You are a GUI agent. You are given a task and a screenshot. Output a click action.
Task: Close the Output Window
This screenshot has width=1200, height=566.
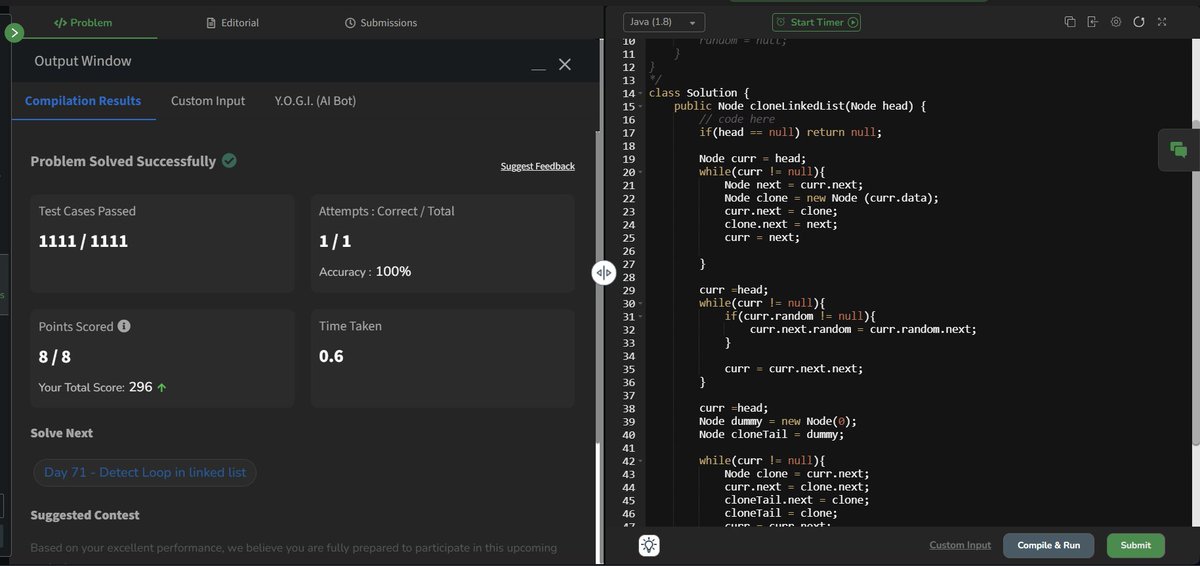(x=564, y=64)
